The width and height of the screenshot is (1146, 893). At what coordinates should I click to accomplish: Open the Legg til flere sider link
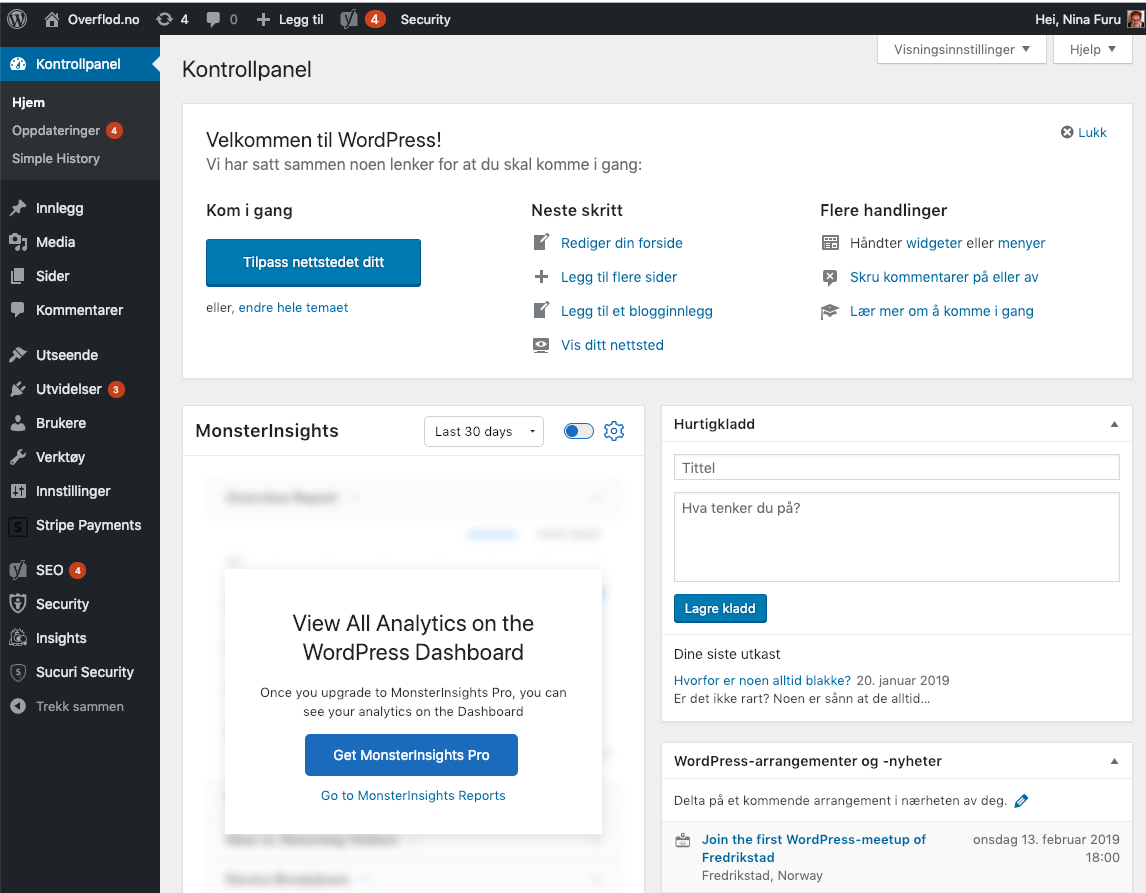pos(619,277)
